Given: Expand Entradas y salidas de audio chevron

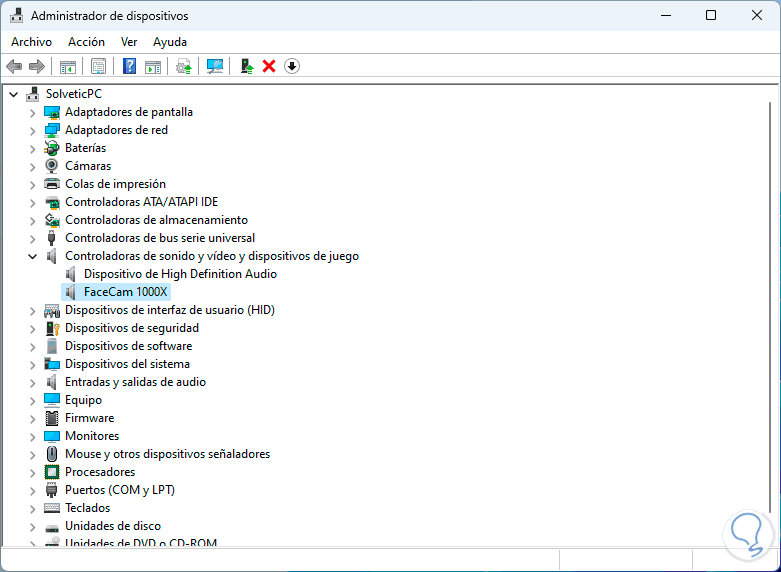Looking at the screenshot, I should pos(32,383).
